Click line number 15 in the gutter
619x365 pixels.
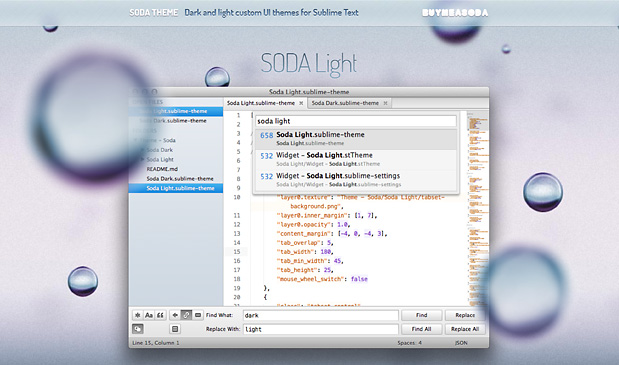[x=237, y=252]
